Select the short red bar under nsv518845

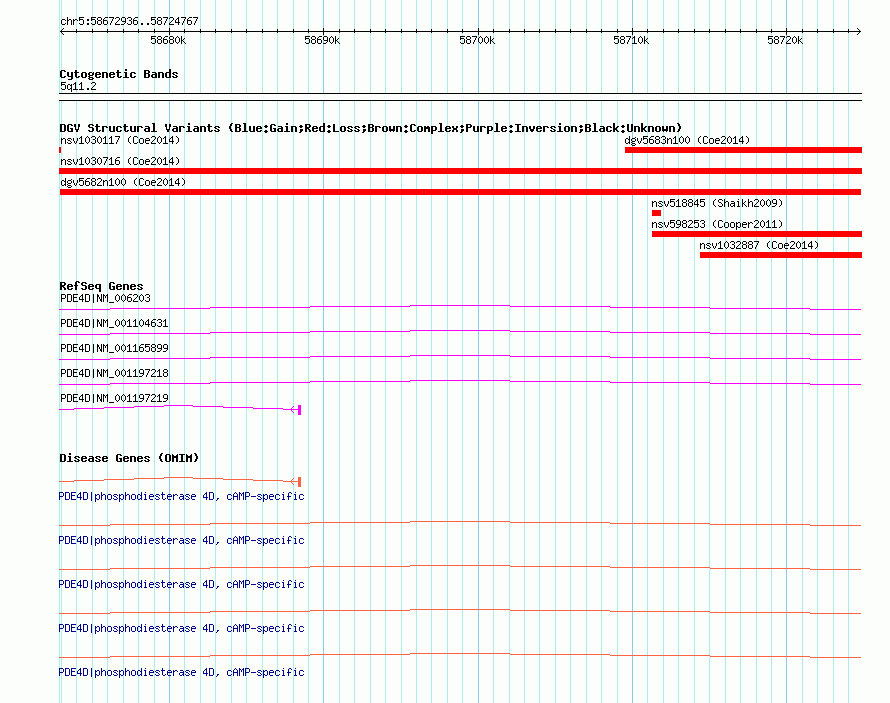656,213
